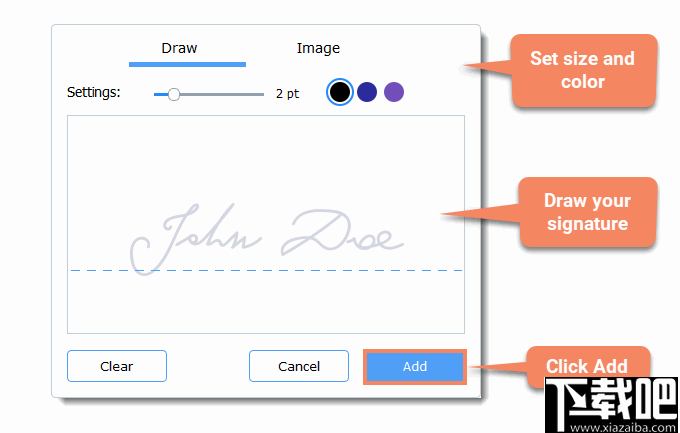Click the pen size slider handle
Screen dimensions: 680x433
coord(174,94)
